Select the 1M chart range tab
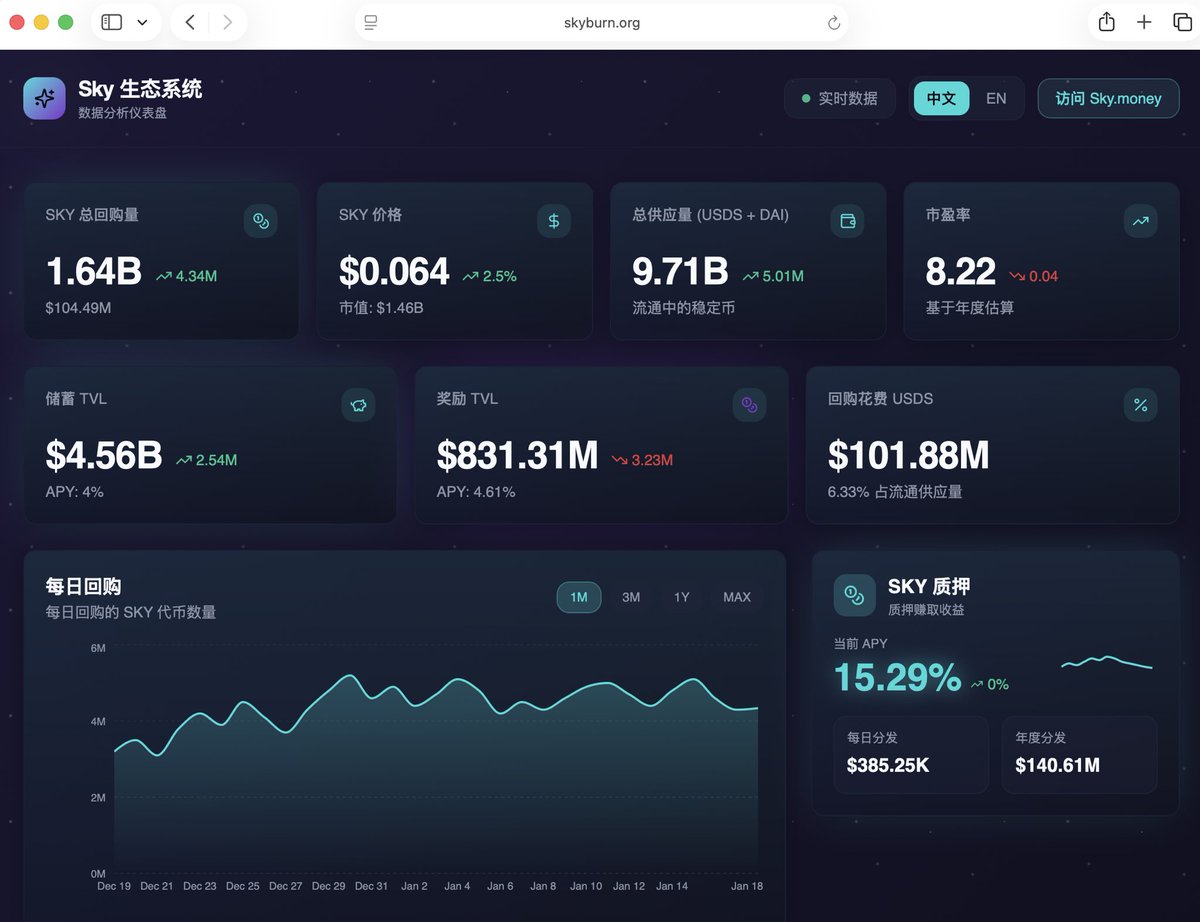The image size is (1200, 922). pos(579,597)
